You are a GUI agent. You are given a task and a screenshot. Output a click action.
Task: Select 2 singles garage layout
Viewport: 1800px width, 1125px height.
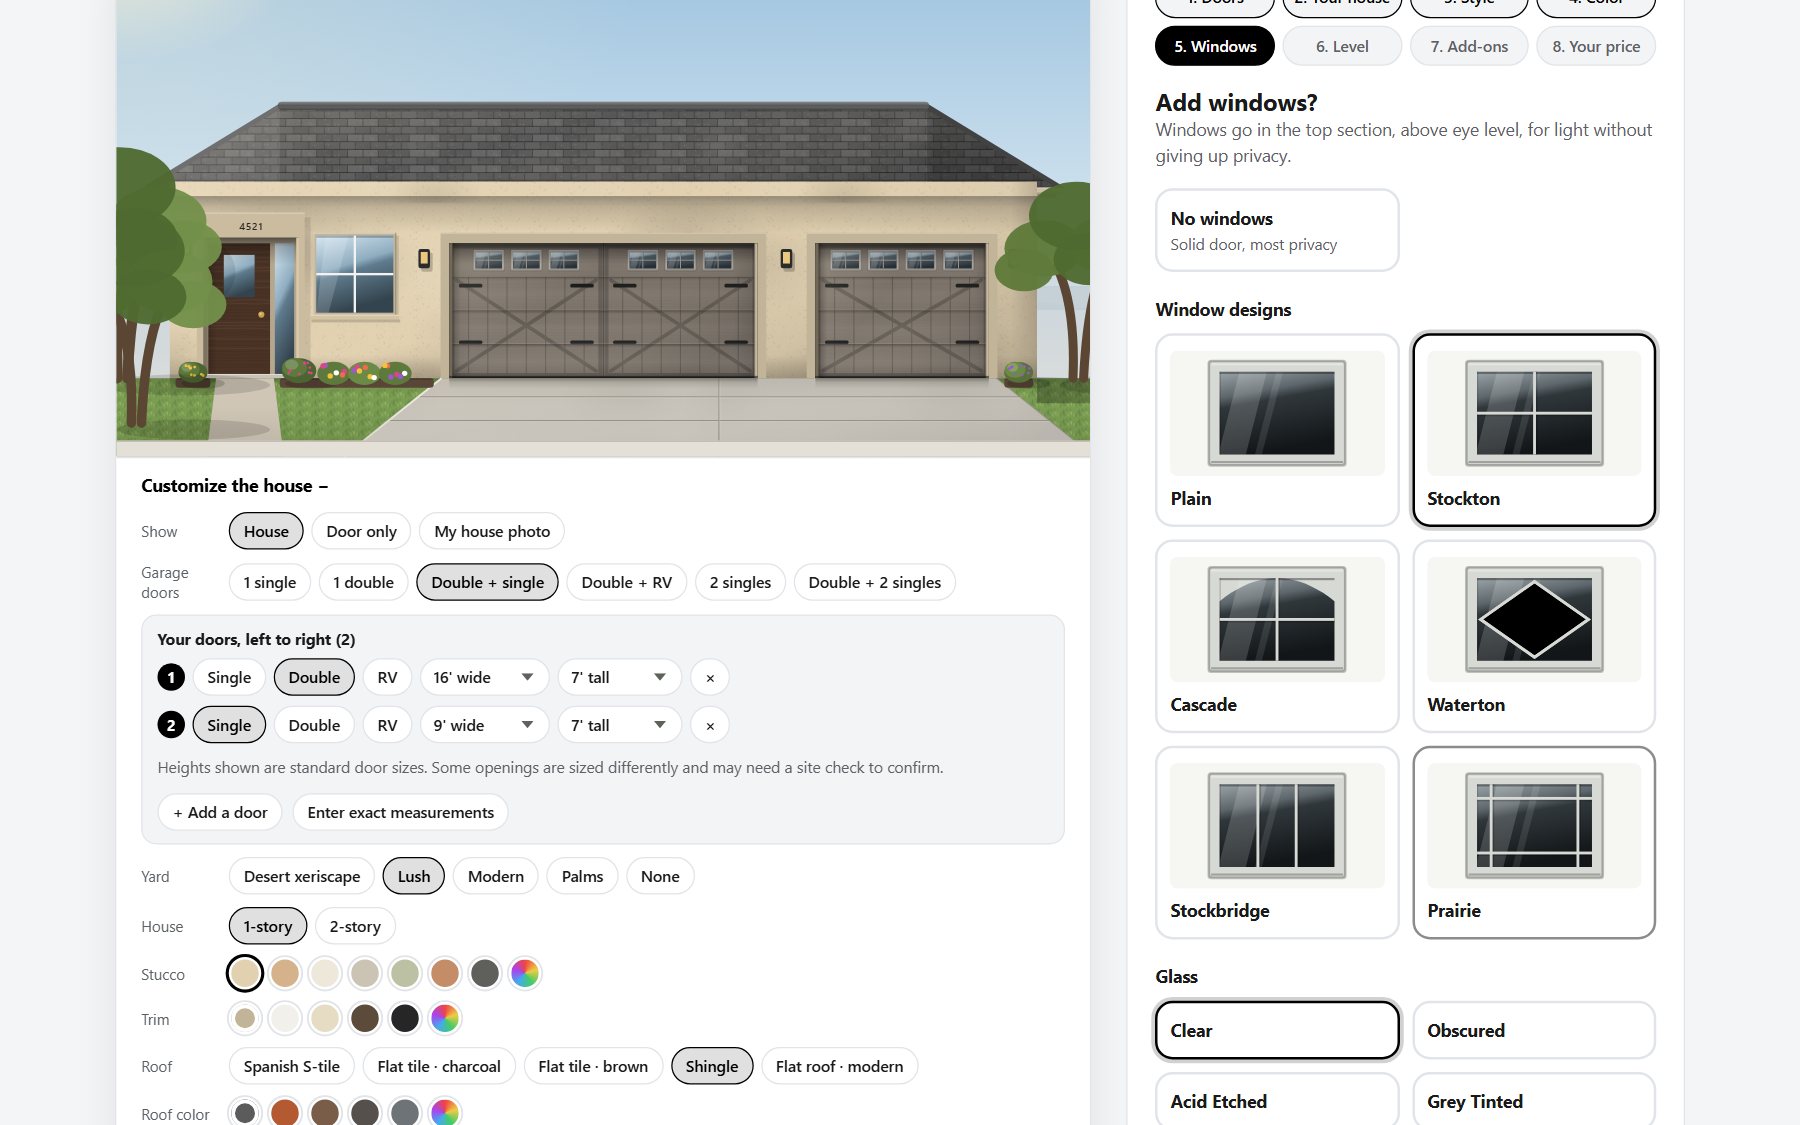740,583
